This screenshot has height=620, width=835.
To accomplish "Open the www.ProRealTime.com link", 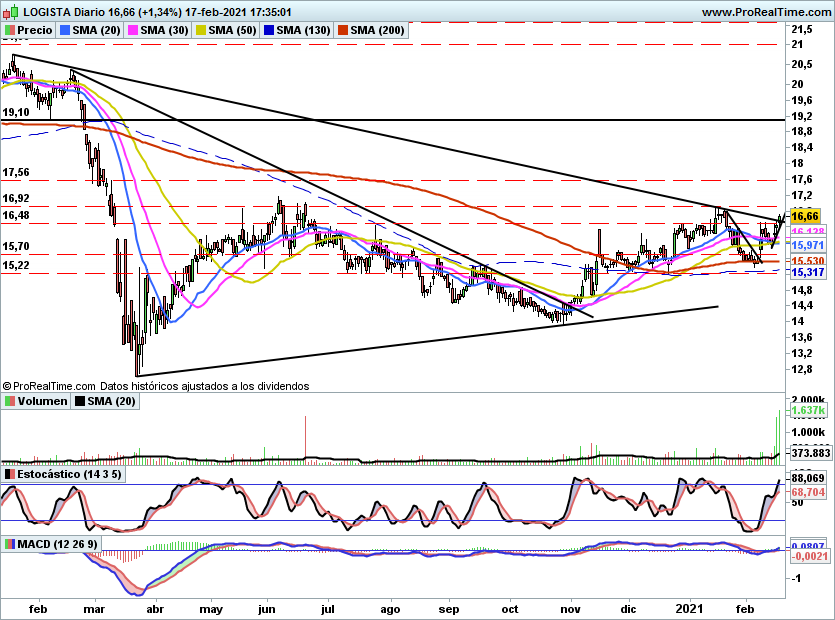I will pos(765,12).
